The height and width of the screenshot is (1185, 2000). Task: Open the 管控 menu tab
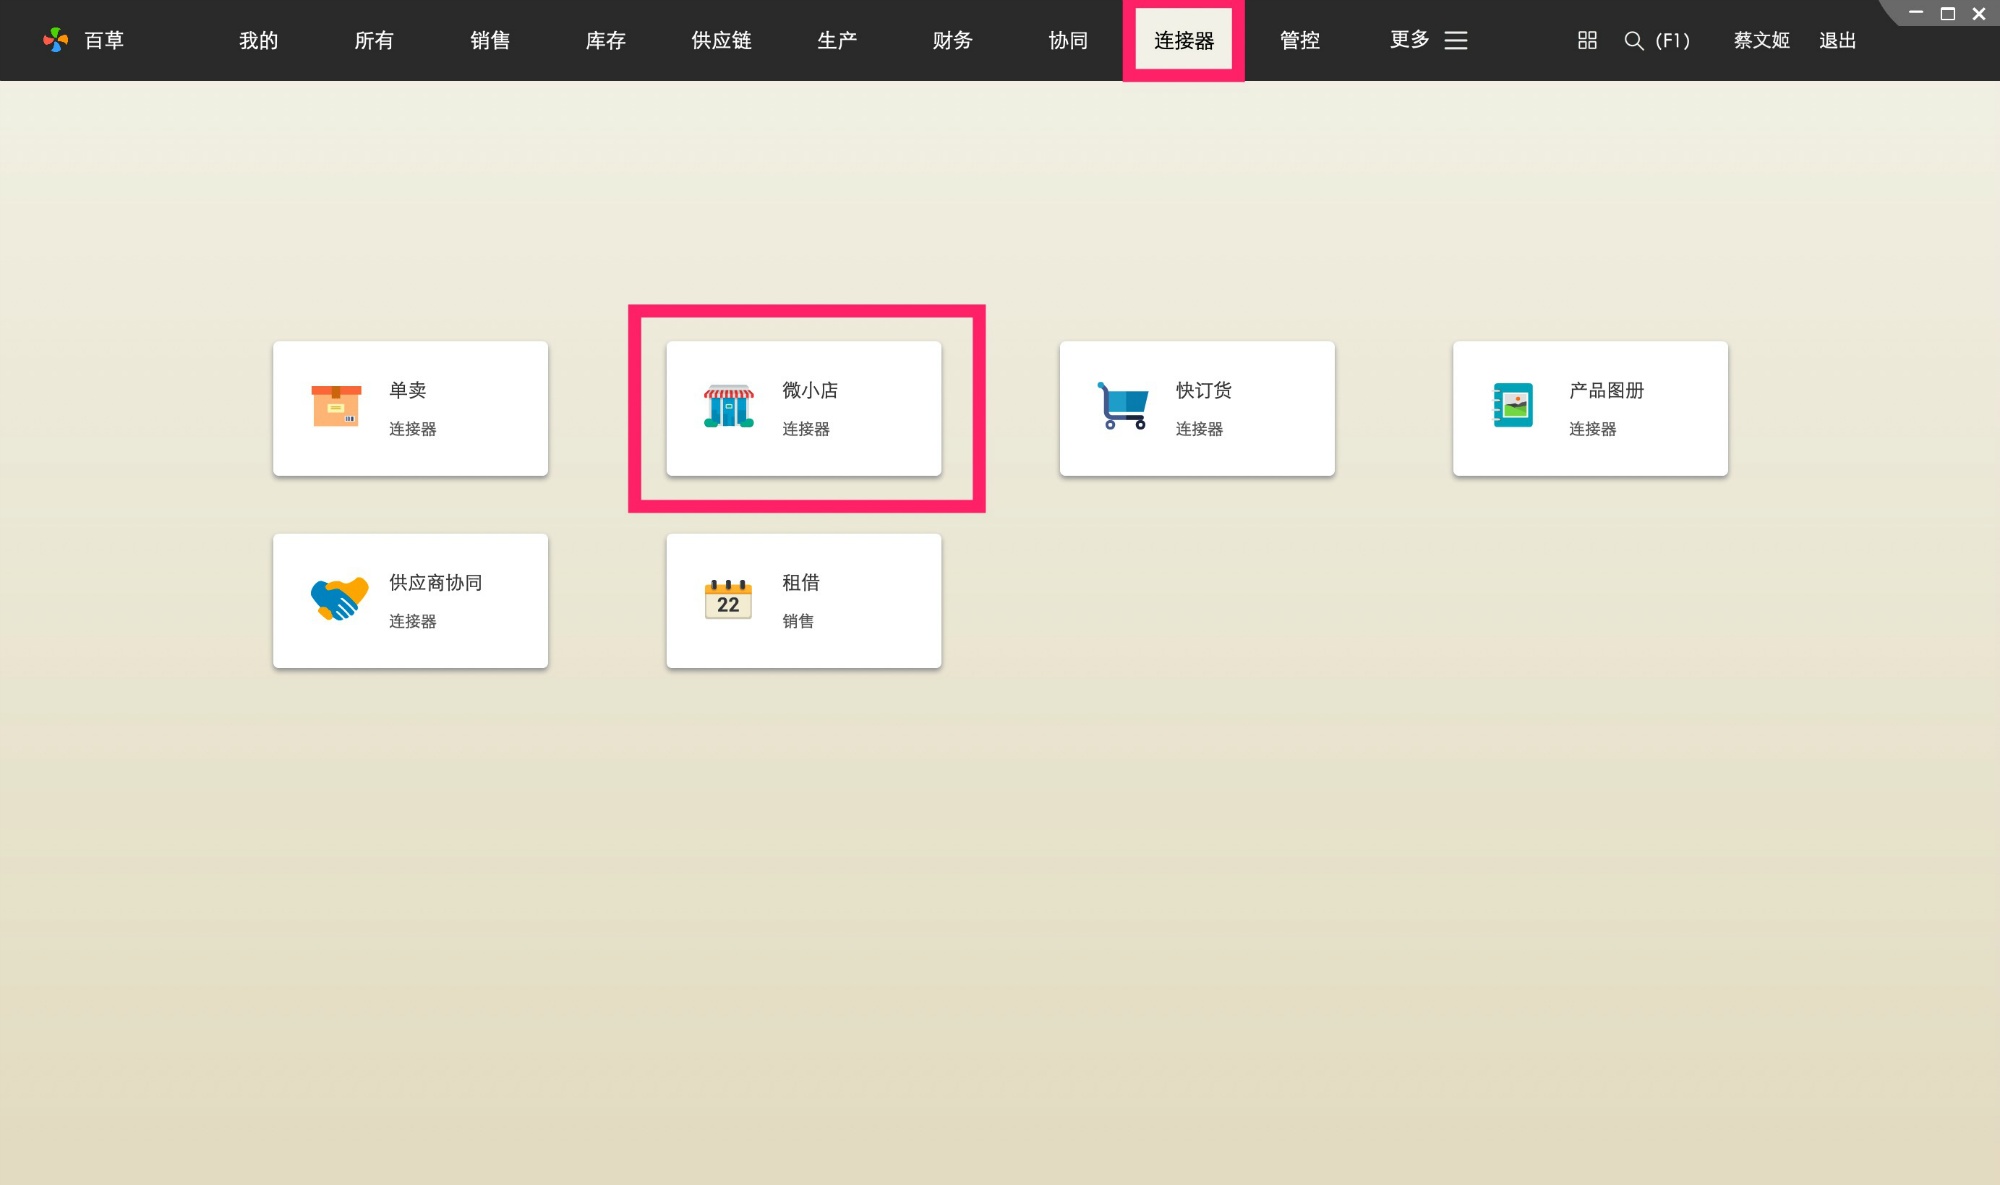1299,40
